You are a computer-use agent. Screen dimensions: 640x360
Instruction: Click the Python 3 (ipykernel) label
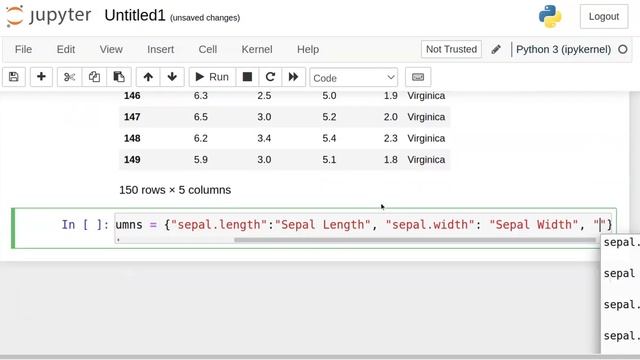[563, 49]
